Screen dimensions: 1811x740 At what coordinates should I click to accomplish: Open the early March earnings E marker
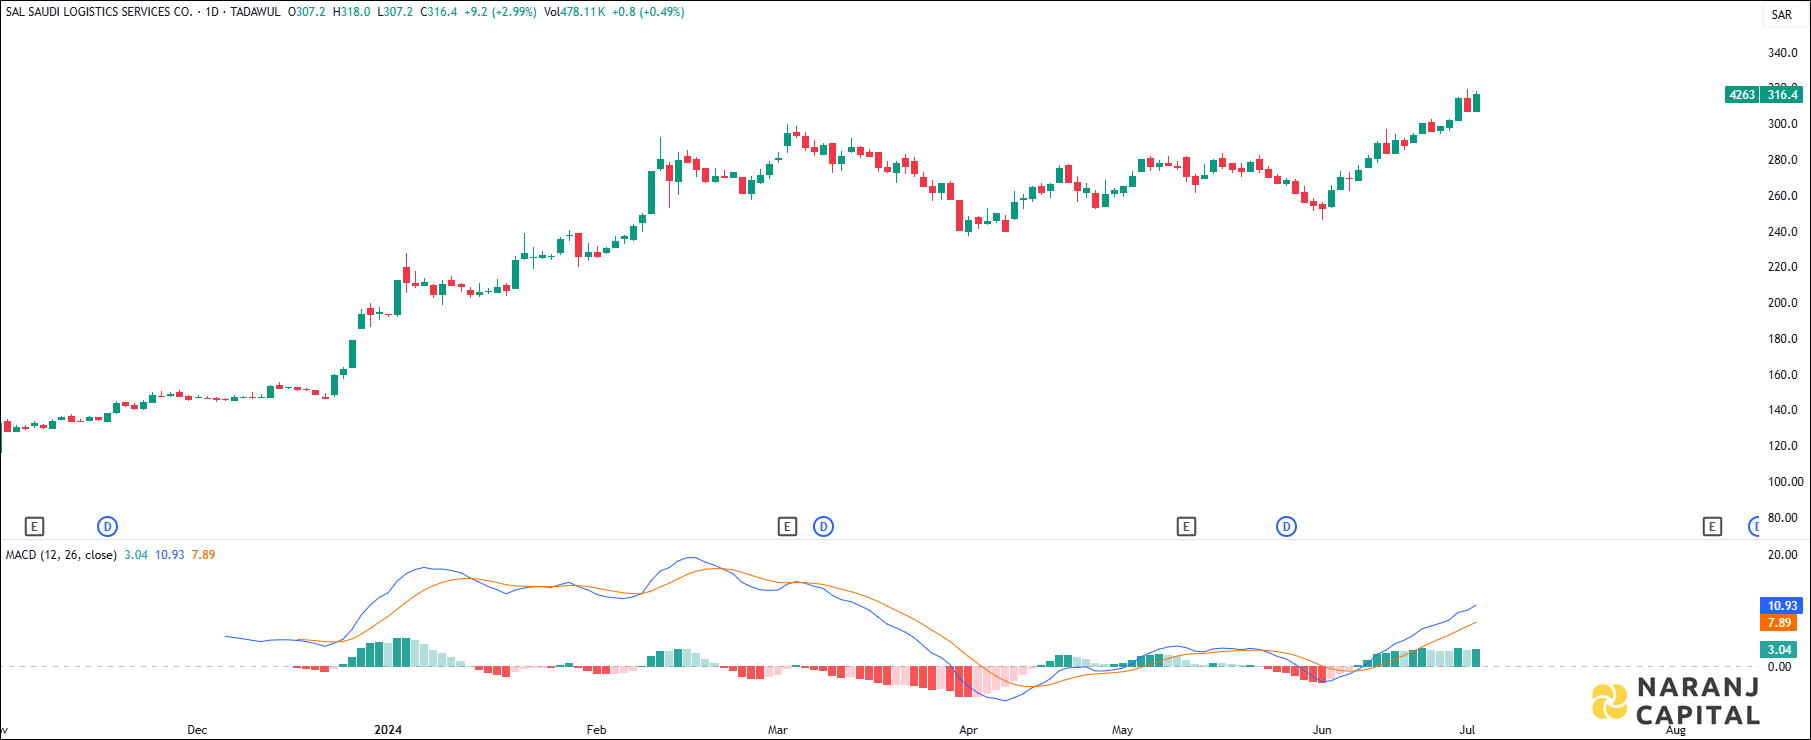[x=787, y=526]
